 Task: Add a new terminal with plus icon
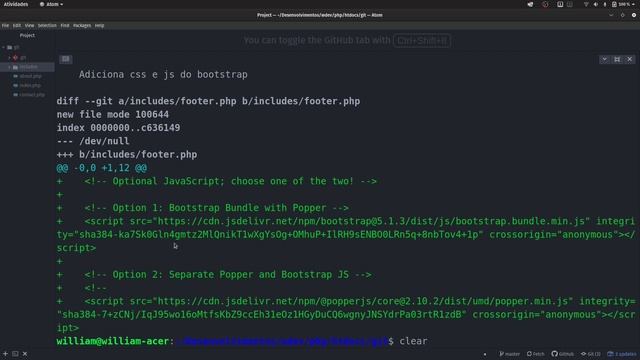coord(5,354)
